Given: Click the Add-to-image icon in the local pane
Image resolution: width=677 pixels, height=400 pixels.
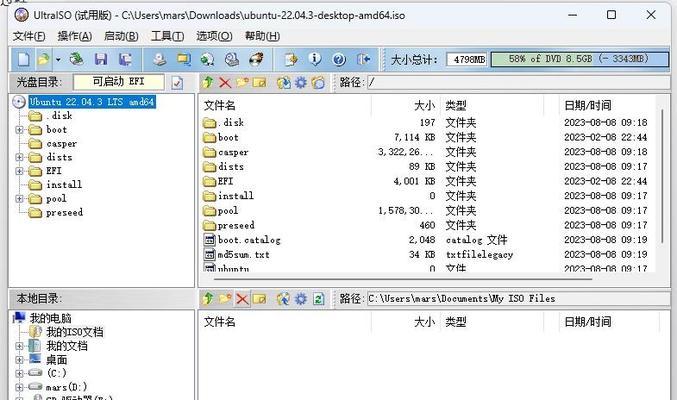Looking at the screenshot, I should coord(284,298).
